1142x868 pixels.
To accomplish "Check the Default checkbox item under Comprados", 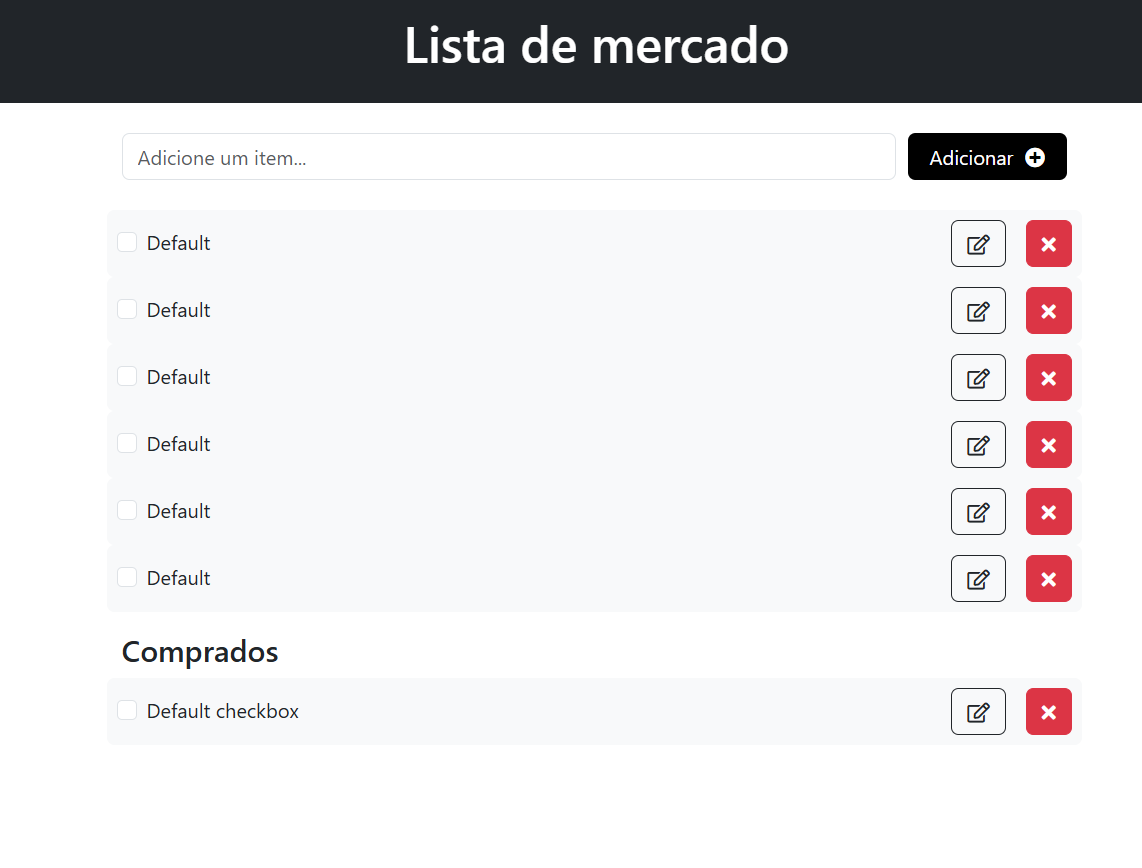I will click(x=127, y=709).
